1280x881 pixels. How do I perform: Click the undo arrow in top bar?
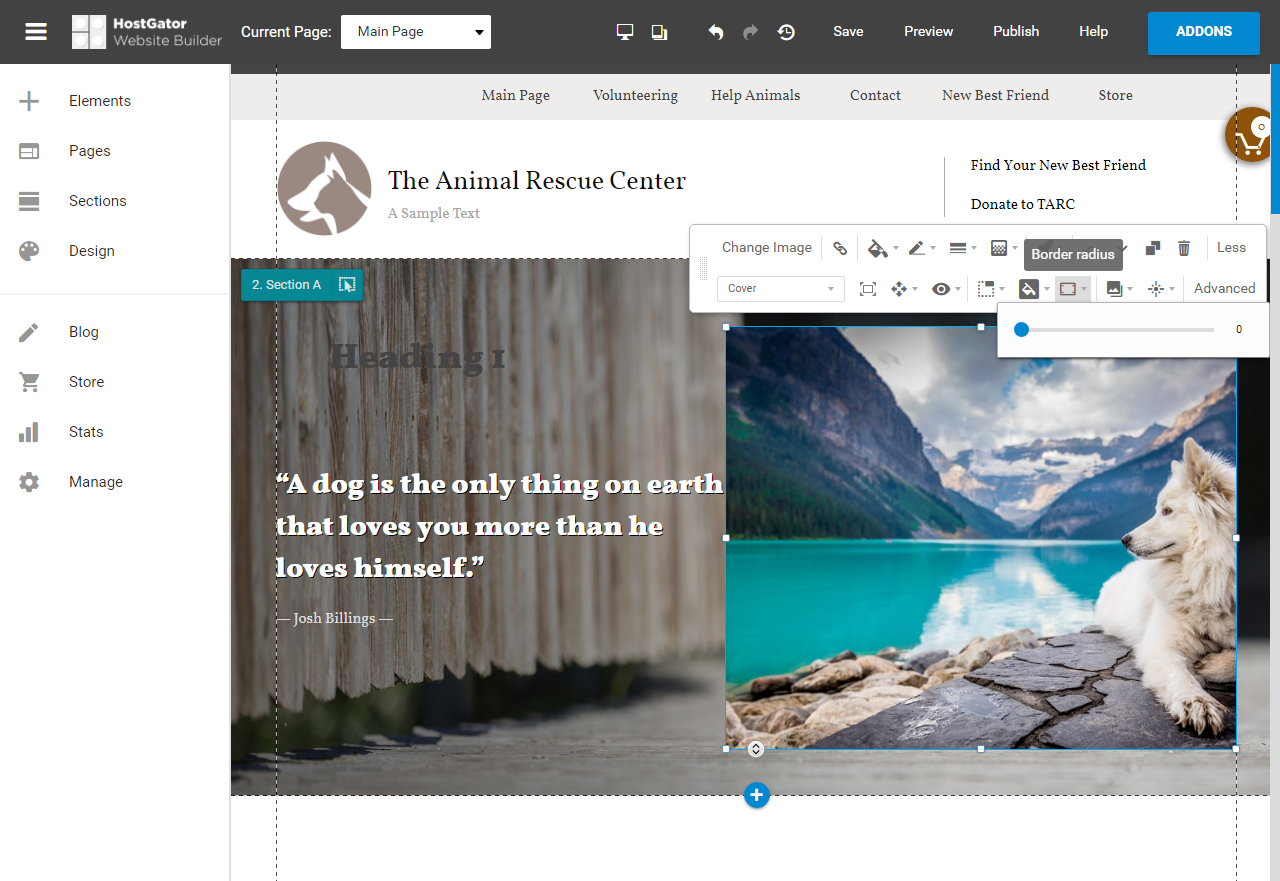pyautogui.click(x=716, y=32)
